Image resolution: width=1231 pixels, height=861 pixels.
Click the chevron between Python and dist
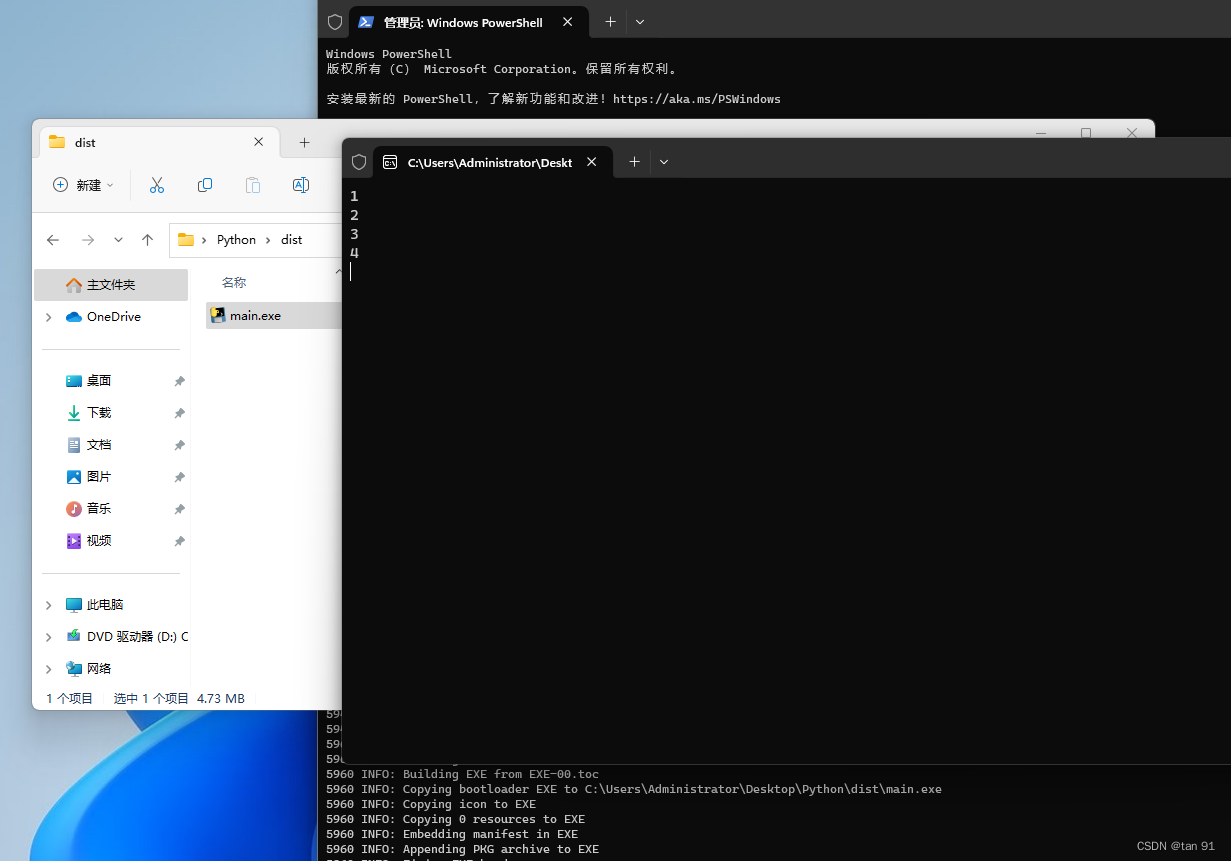pyautogui.click(x=268, y=240)
